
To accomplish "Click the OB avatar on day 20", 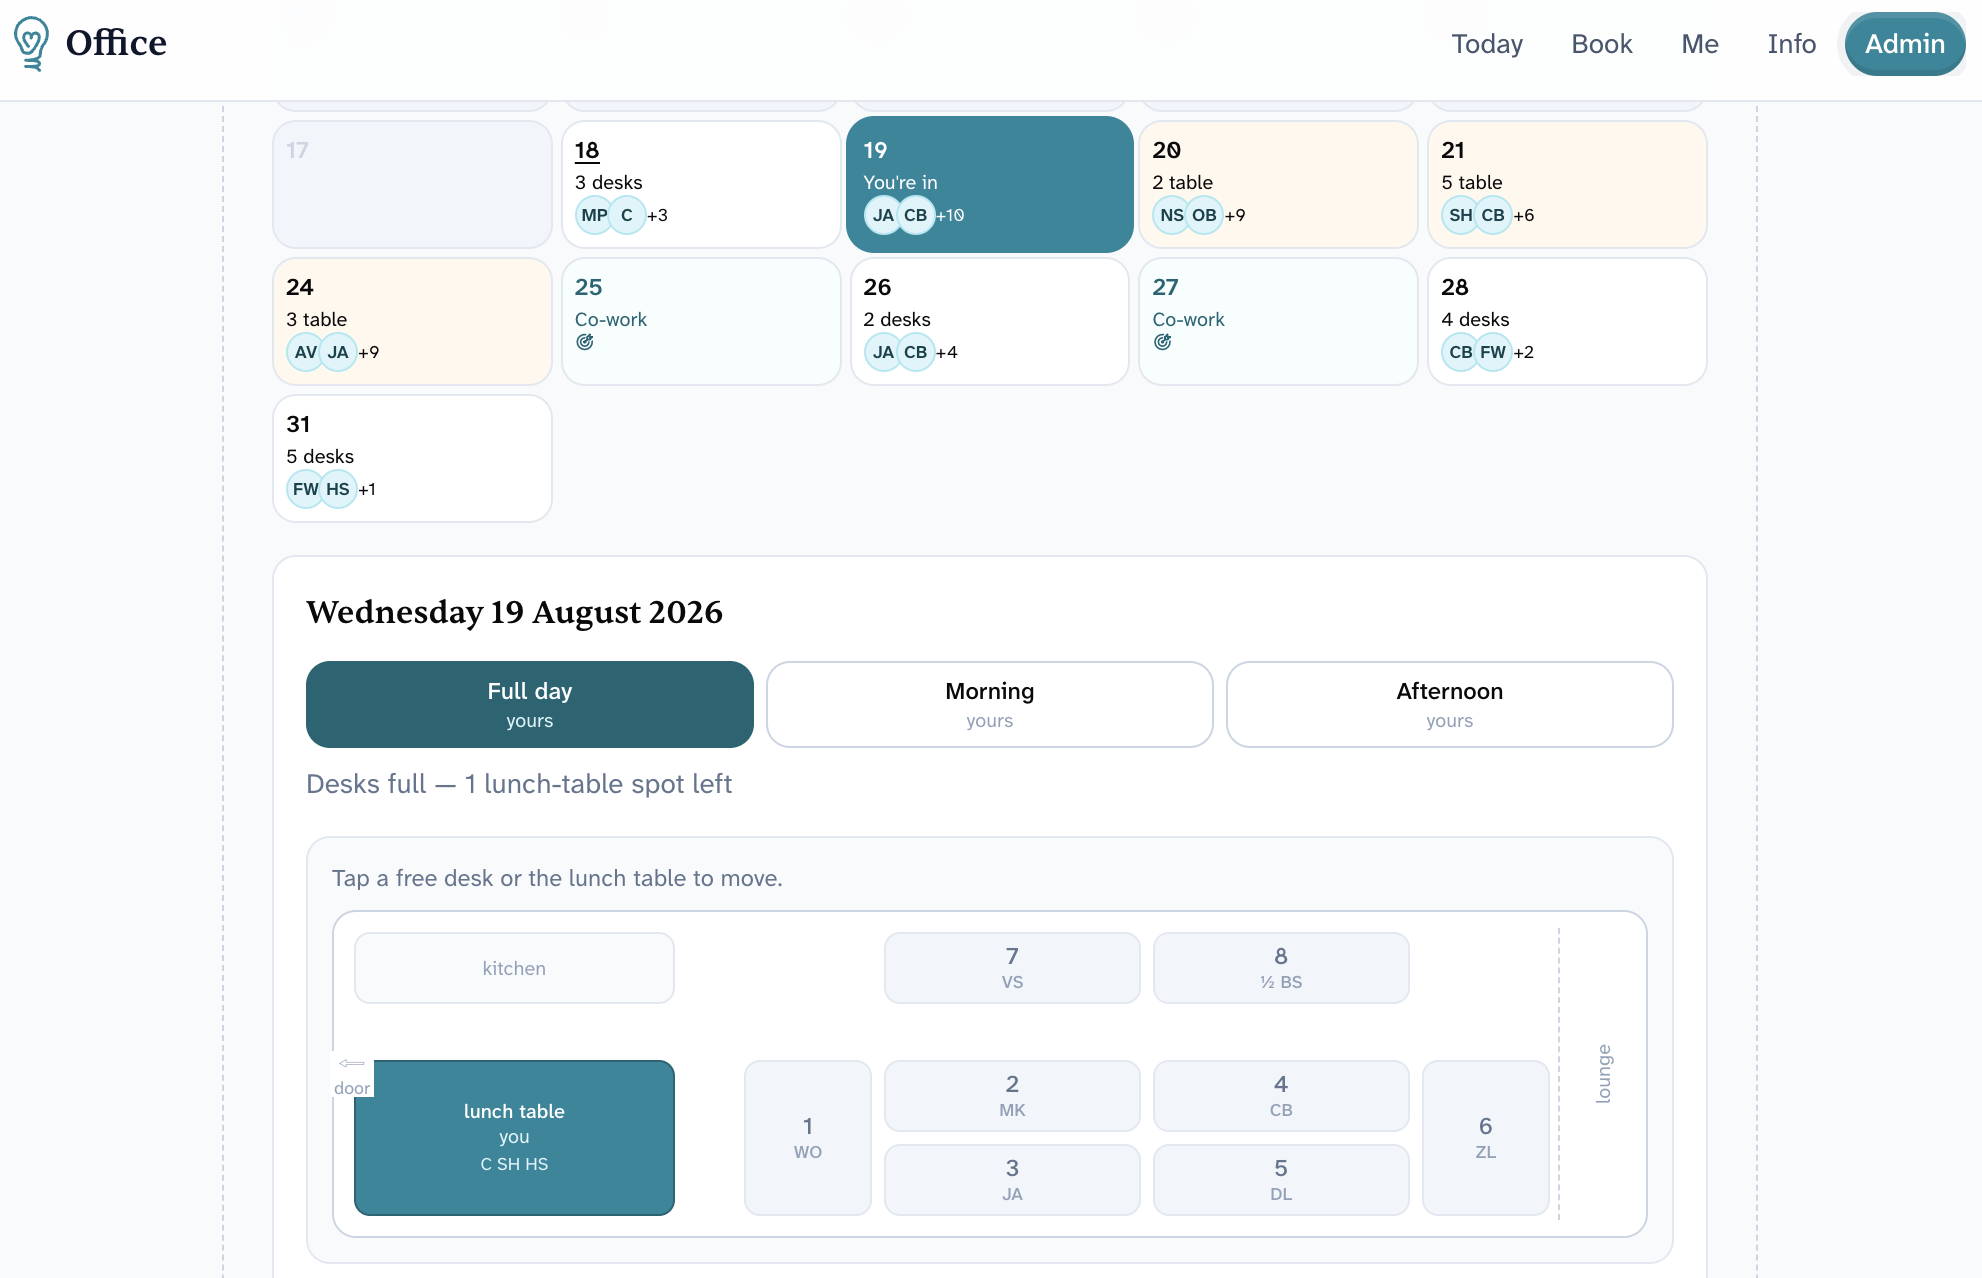I will coord(1204,215).
